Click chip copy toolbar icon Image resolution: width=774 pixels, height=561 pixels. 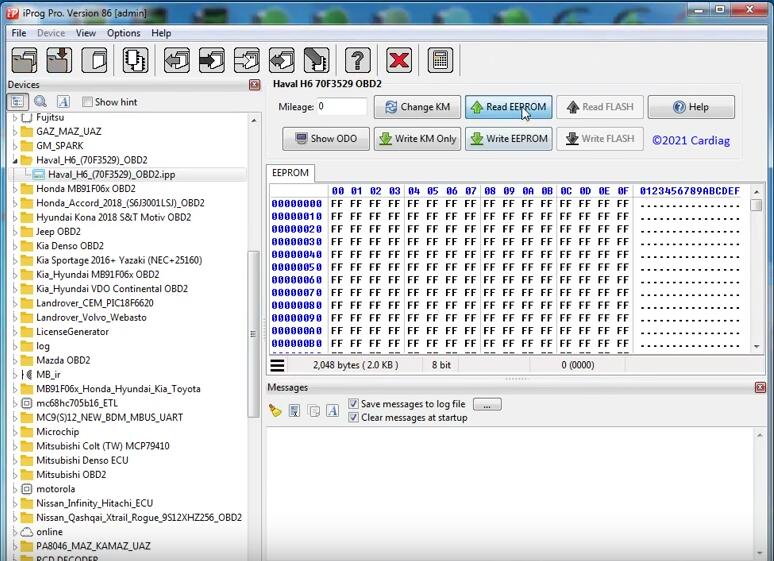[x=135, y=60]
